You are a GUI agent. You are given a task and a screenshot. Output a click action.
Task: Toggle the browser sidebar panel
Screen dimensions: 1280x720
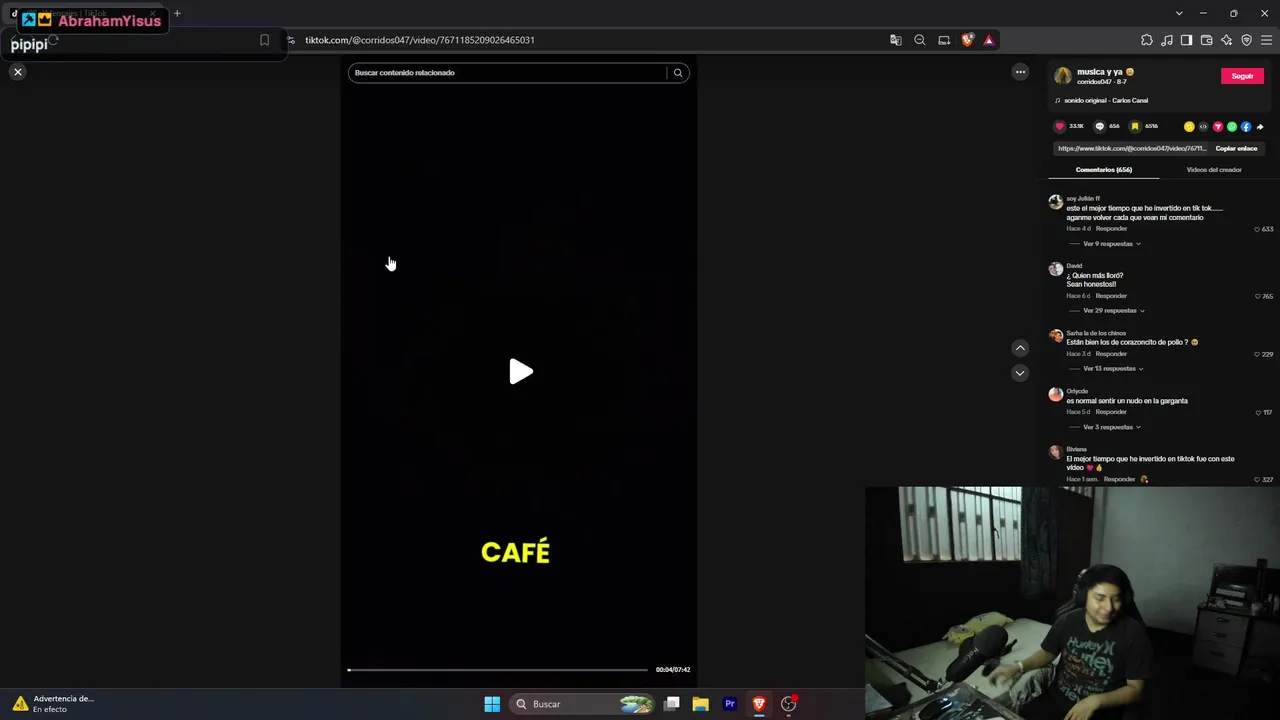[1186, 40]
